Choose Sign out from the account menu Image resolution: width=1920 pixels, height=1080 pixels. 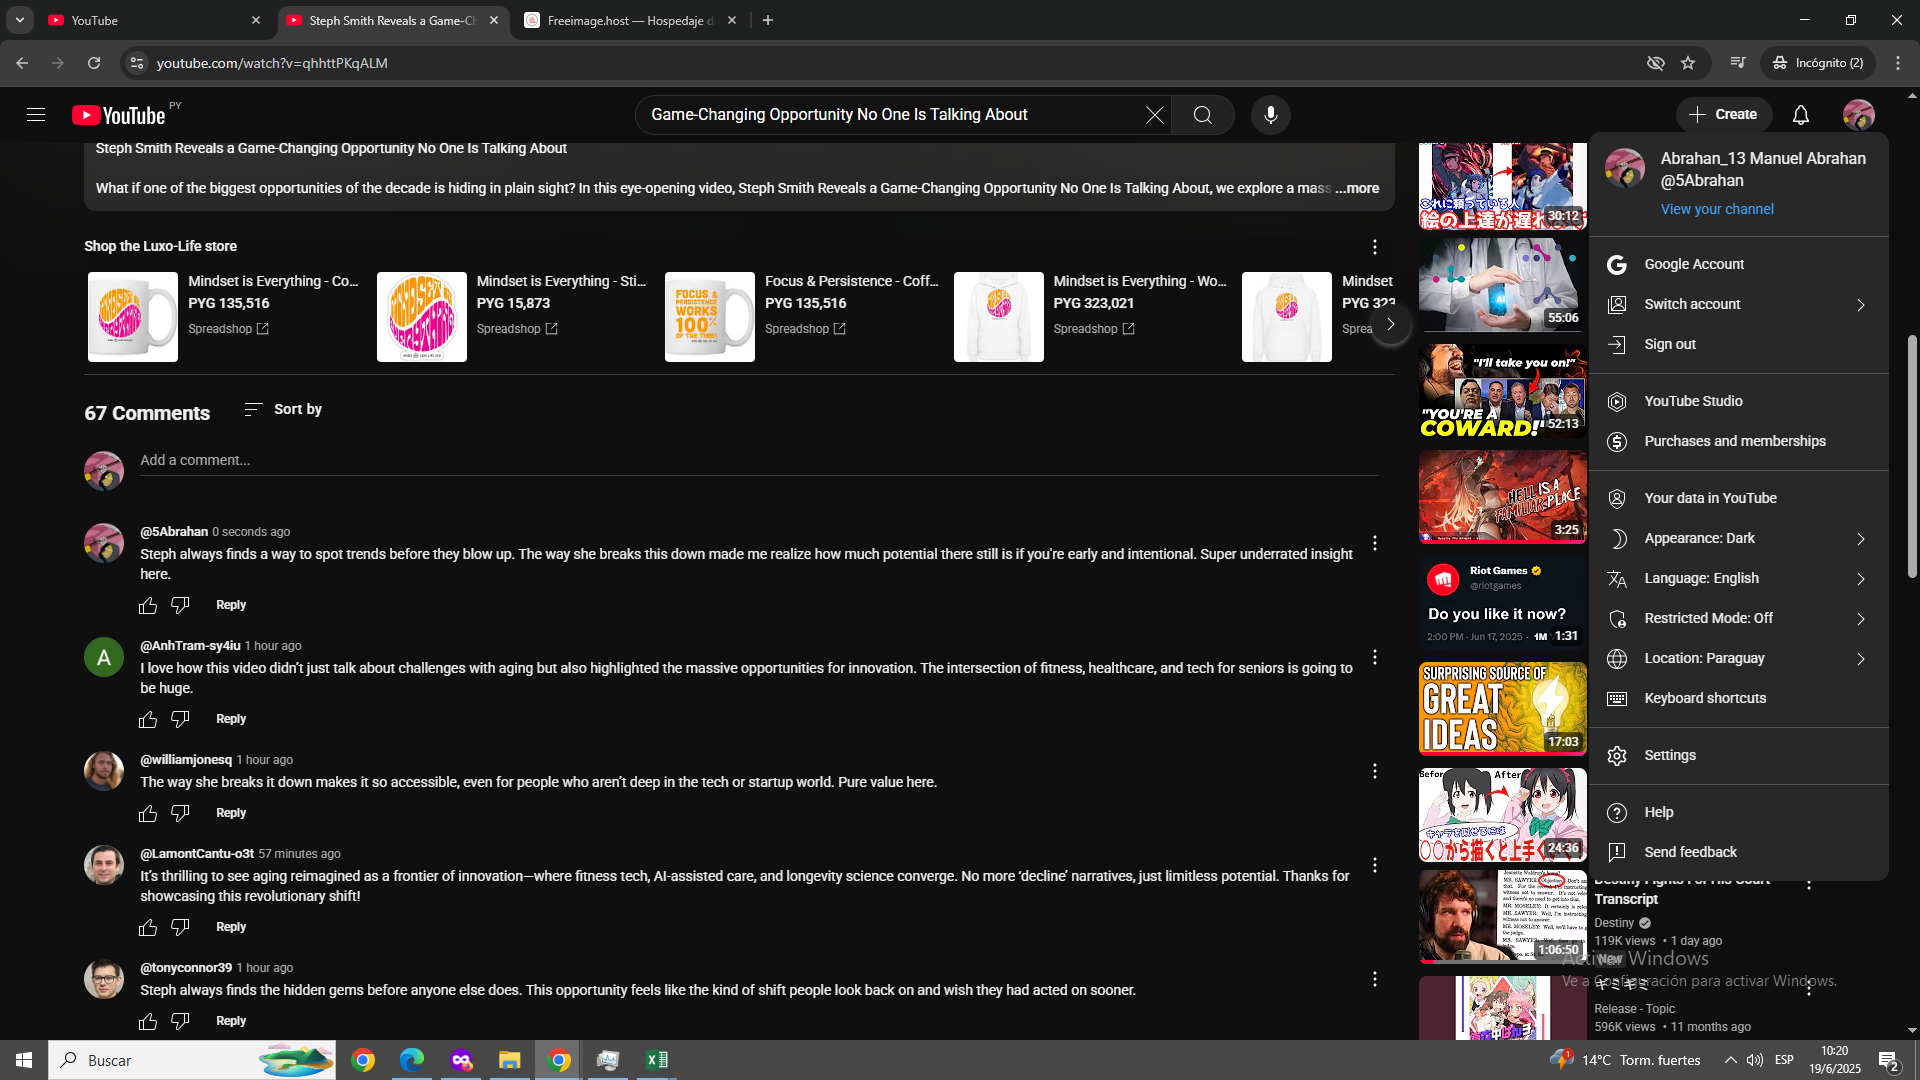point(1738,344)
